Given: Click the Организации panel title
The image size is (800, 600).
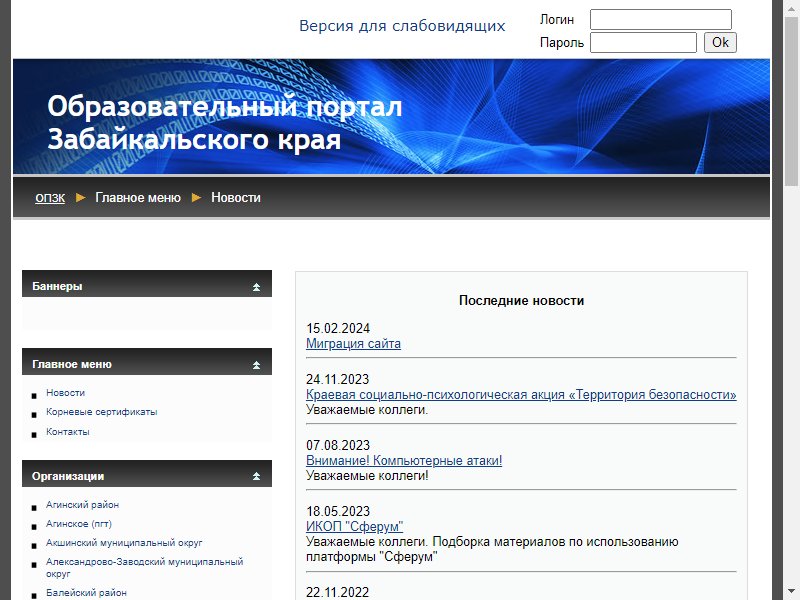Looking at the screenshot, I should click(68, 476).
